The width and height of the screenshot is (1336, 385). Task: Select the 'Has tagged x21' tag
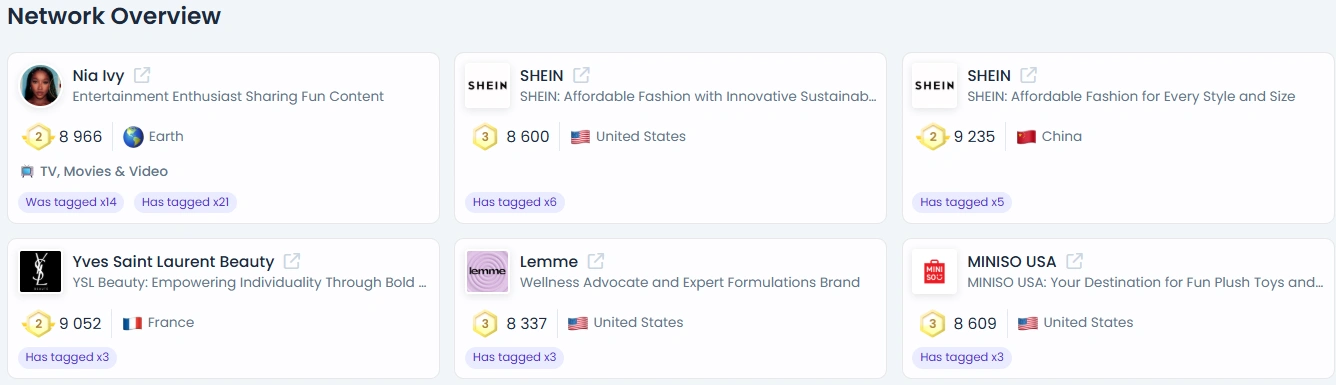(x=185, y=202)
